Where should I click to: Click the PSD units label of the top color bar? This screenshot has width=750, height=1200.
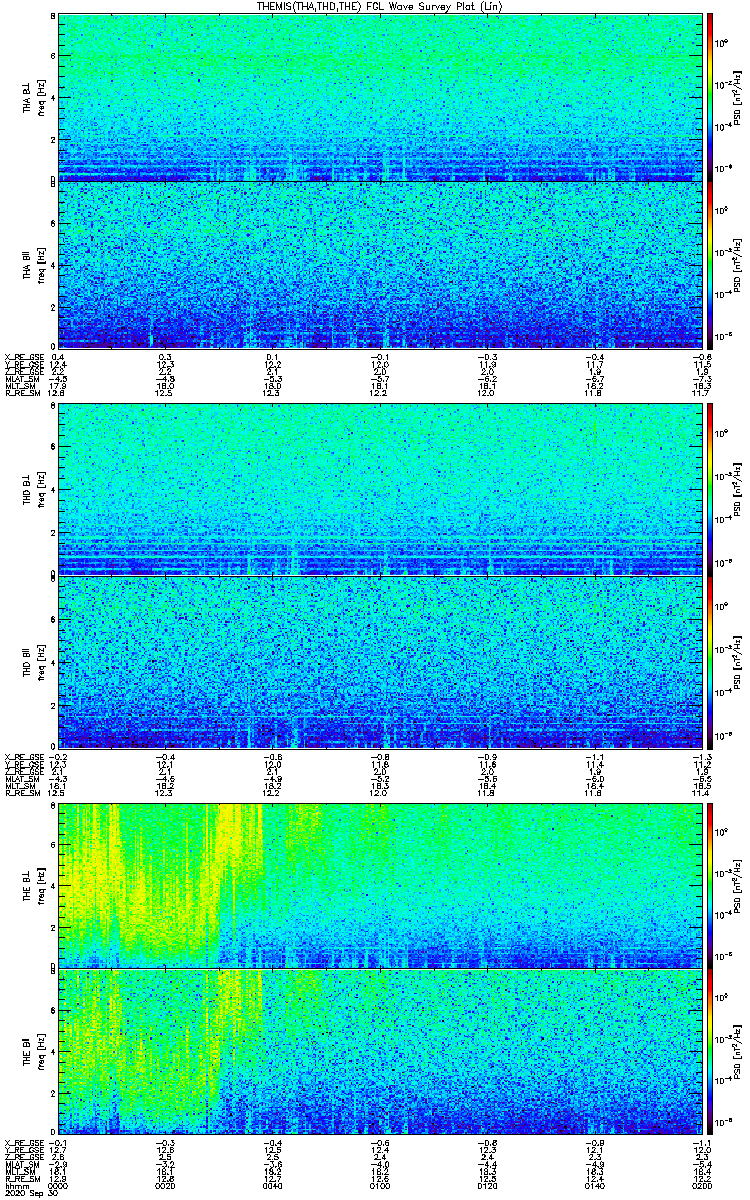(738, 97)
